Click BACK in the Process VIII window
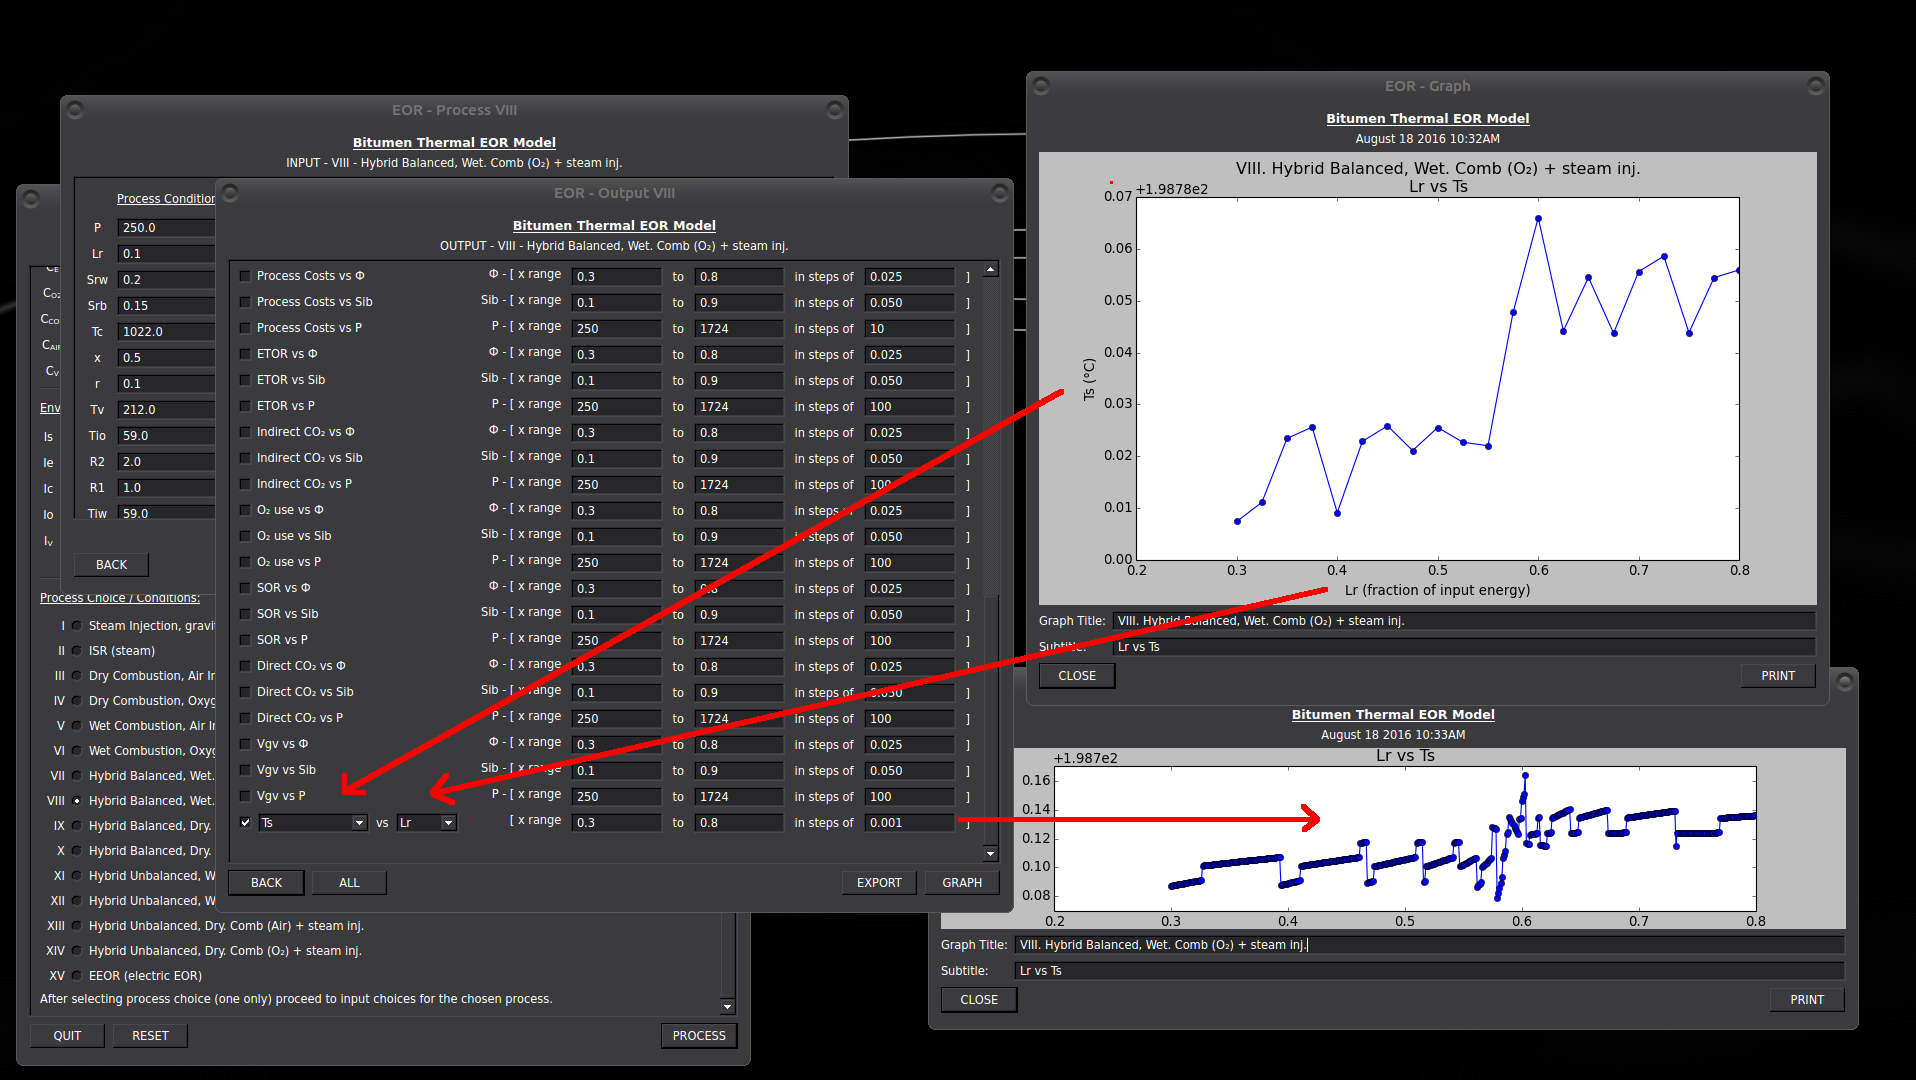The width and height of the screenshot is (1916, 1080). tap(111, 565)
